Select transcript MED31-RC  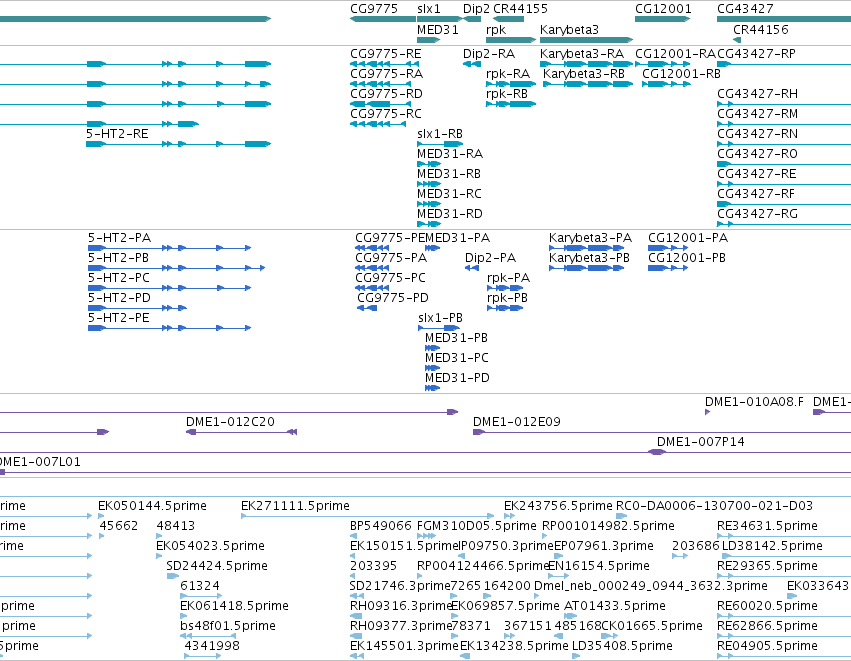pyautogui.click(x=449, y=194)
